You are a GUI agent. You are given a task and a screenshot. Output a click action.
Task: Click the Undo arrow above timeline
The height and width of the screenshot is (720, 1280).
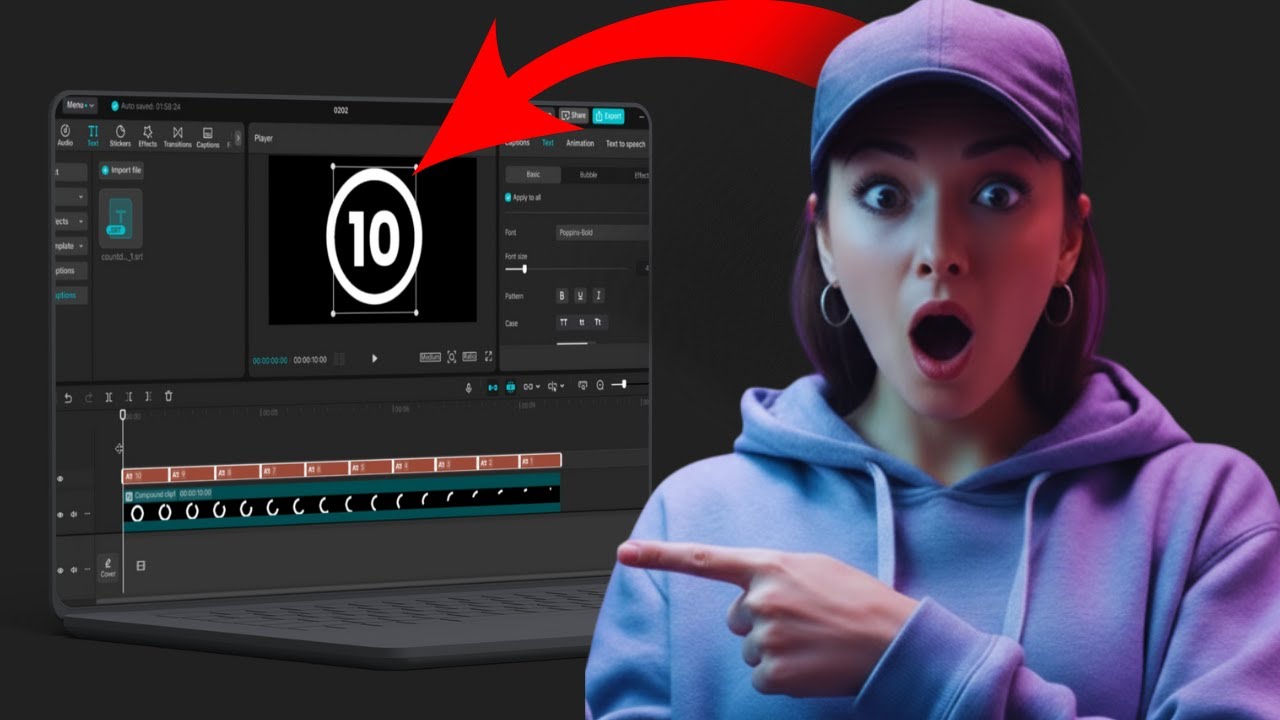coord(68,397)
